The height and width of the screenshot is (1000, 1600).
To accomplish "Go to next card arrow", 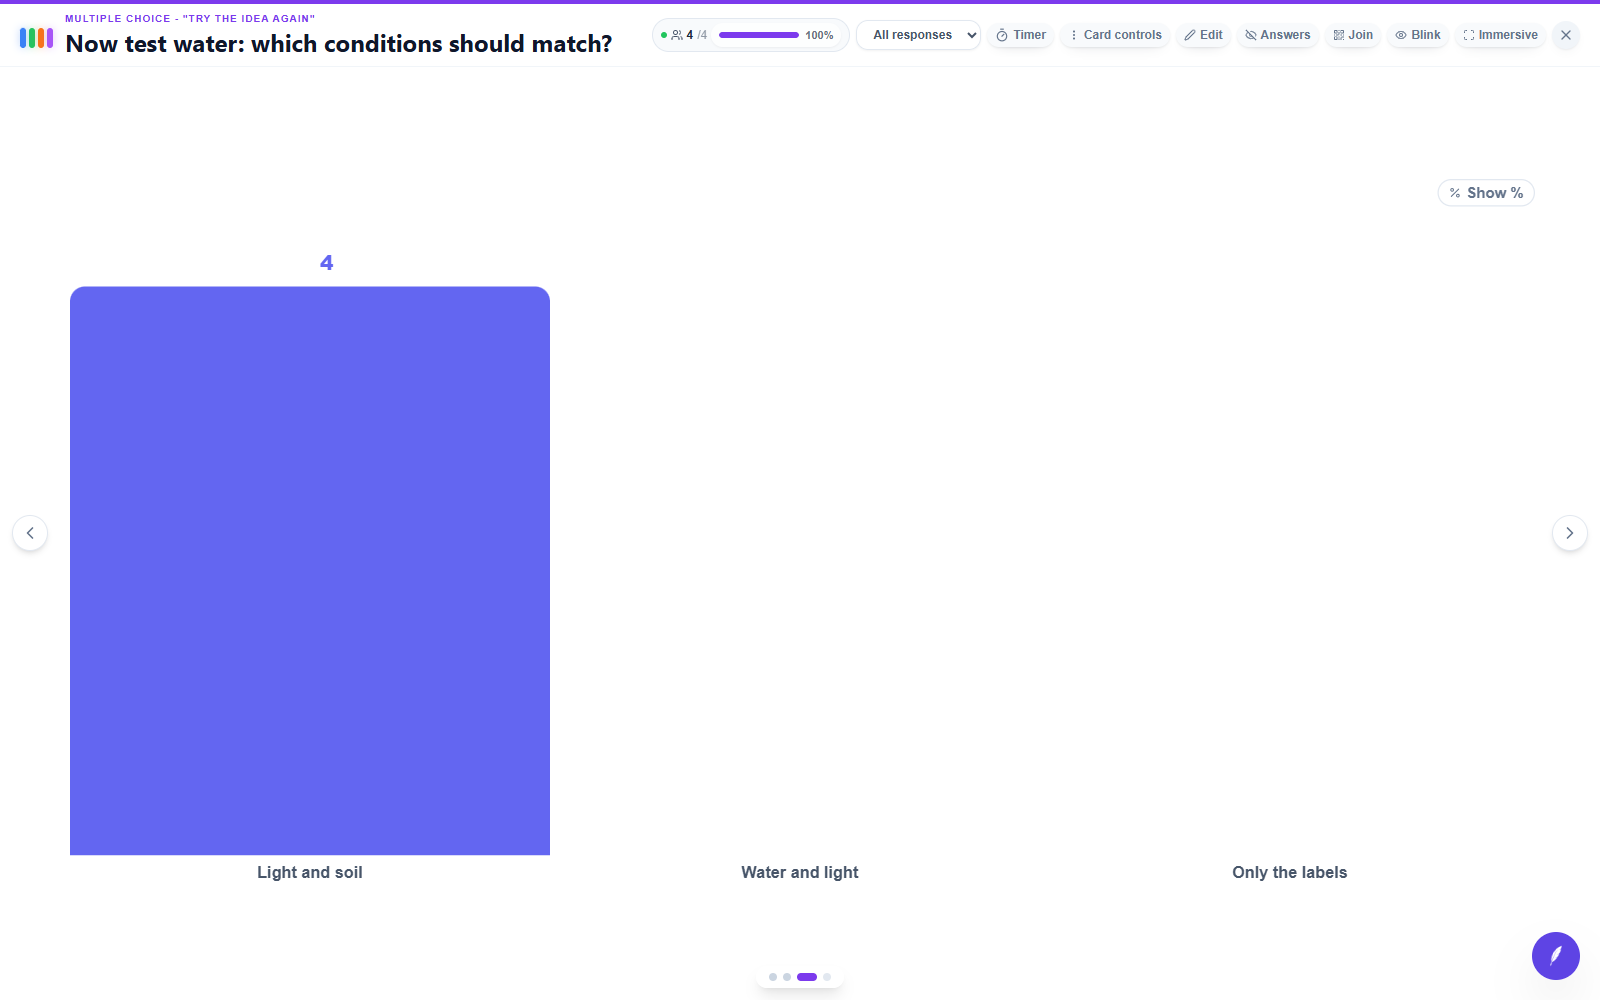I will click(x=1570, y=533).
